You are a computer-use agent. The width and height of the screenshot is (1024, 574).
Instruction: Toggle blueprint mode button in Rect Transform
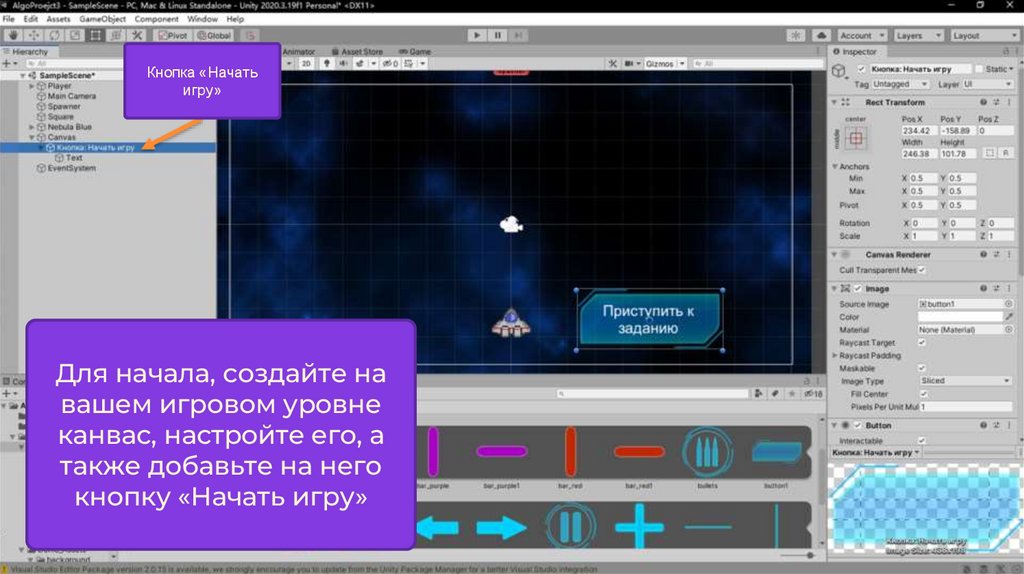pos(990,153)
